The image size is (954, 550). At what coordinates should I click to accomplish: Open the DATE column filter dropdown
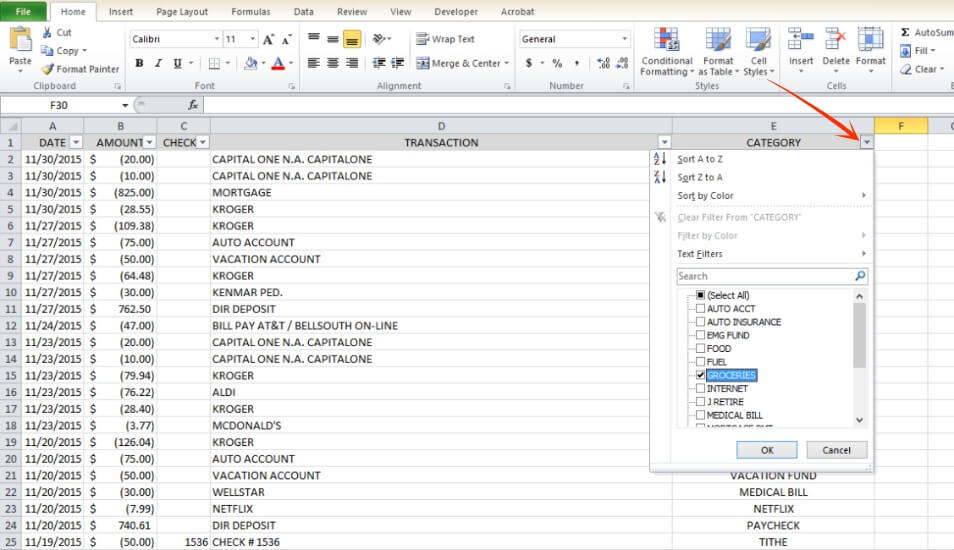pos(76,142)
